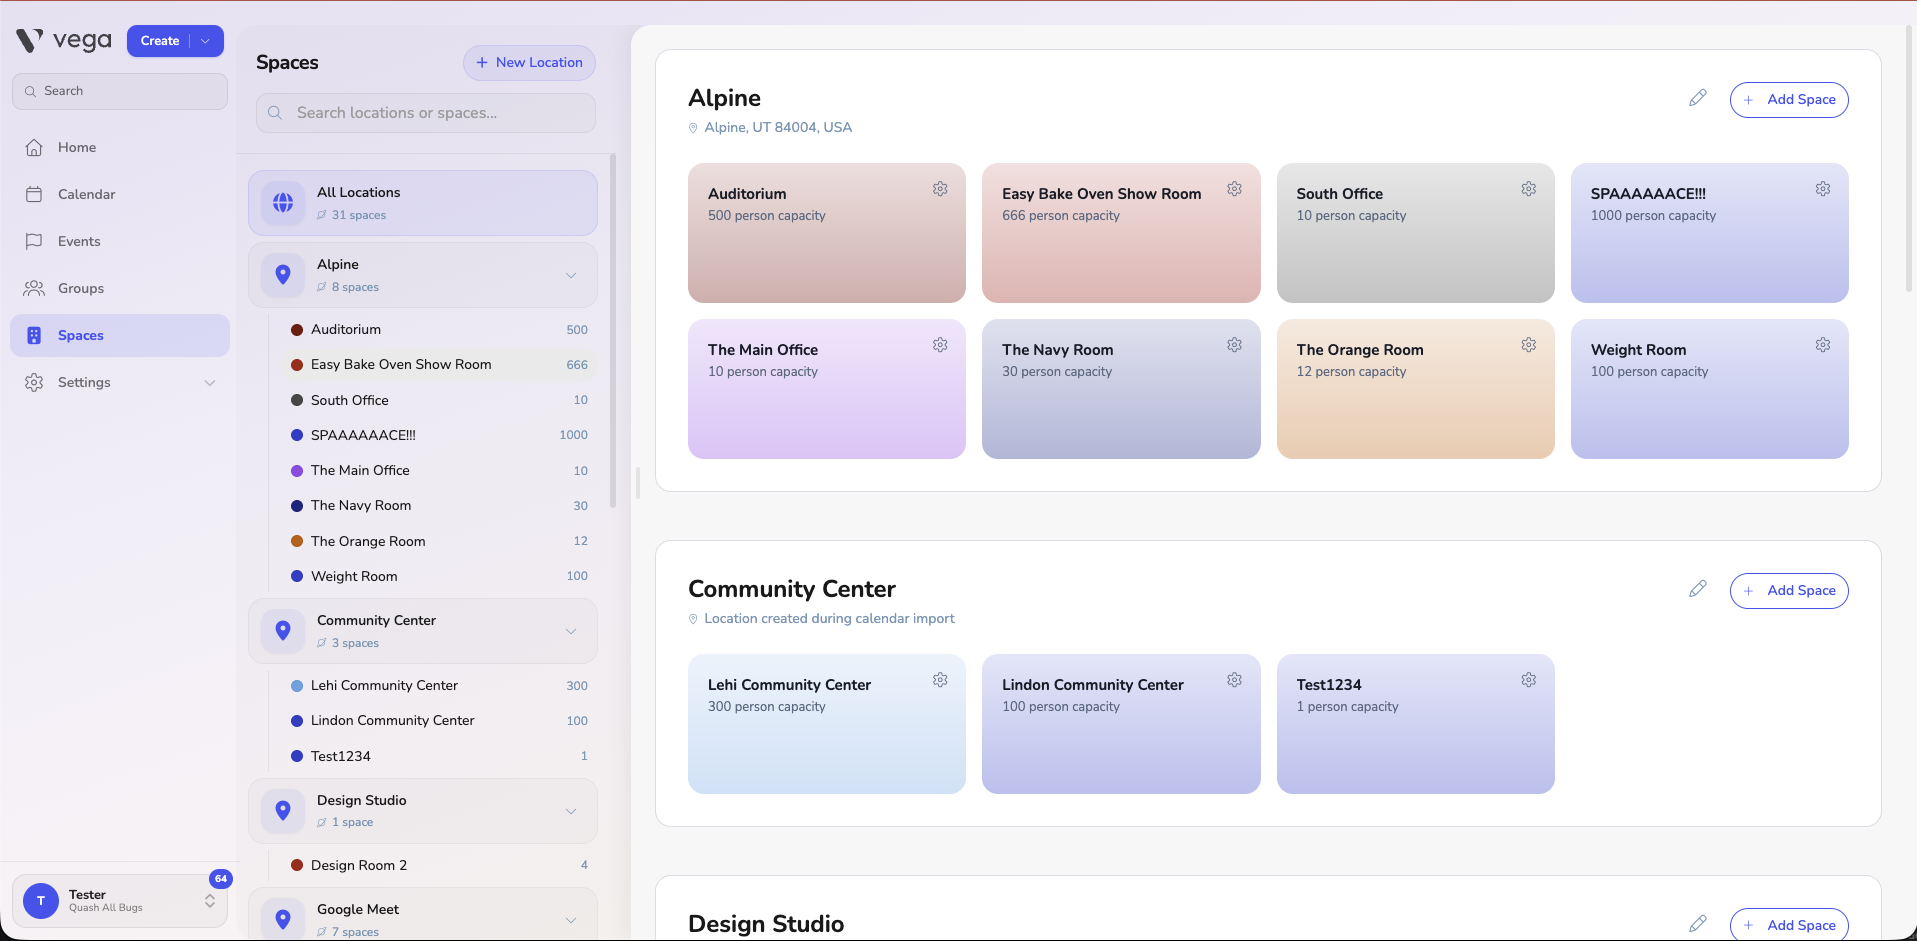Click Location created during calendar import text

pyautogui.click(x=829, y=619)
